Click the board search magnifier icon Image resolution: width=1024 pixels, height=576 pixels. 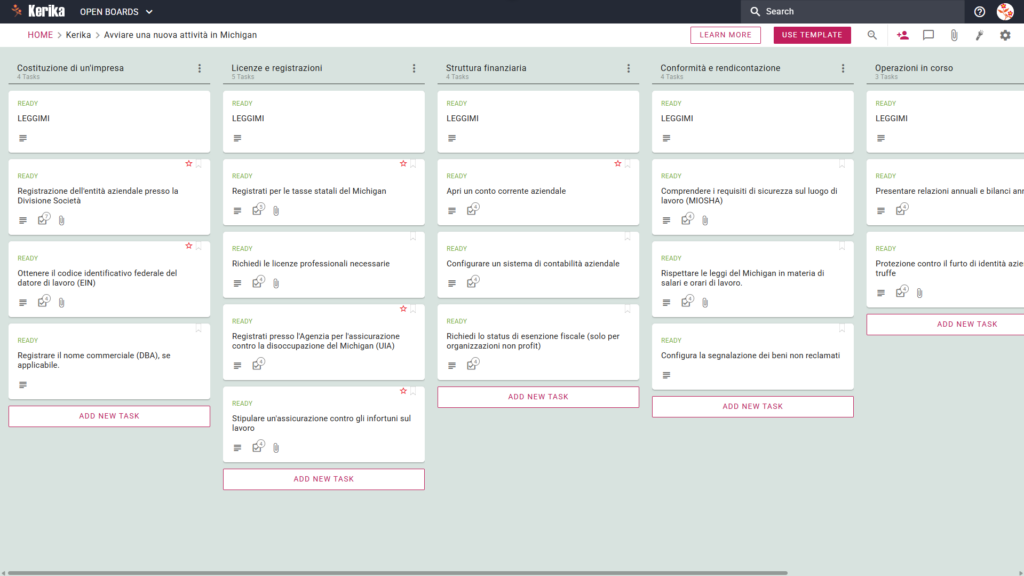click(872, 35)
